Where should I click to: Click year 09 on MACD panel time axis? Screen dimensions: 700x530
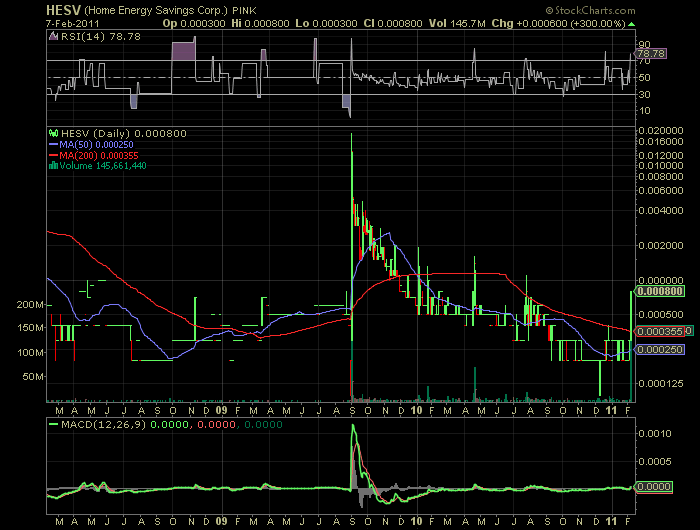click(221, 521)
